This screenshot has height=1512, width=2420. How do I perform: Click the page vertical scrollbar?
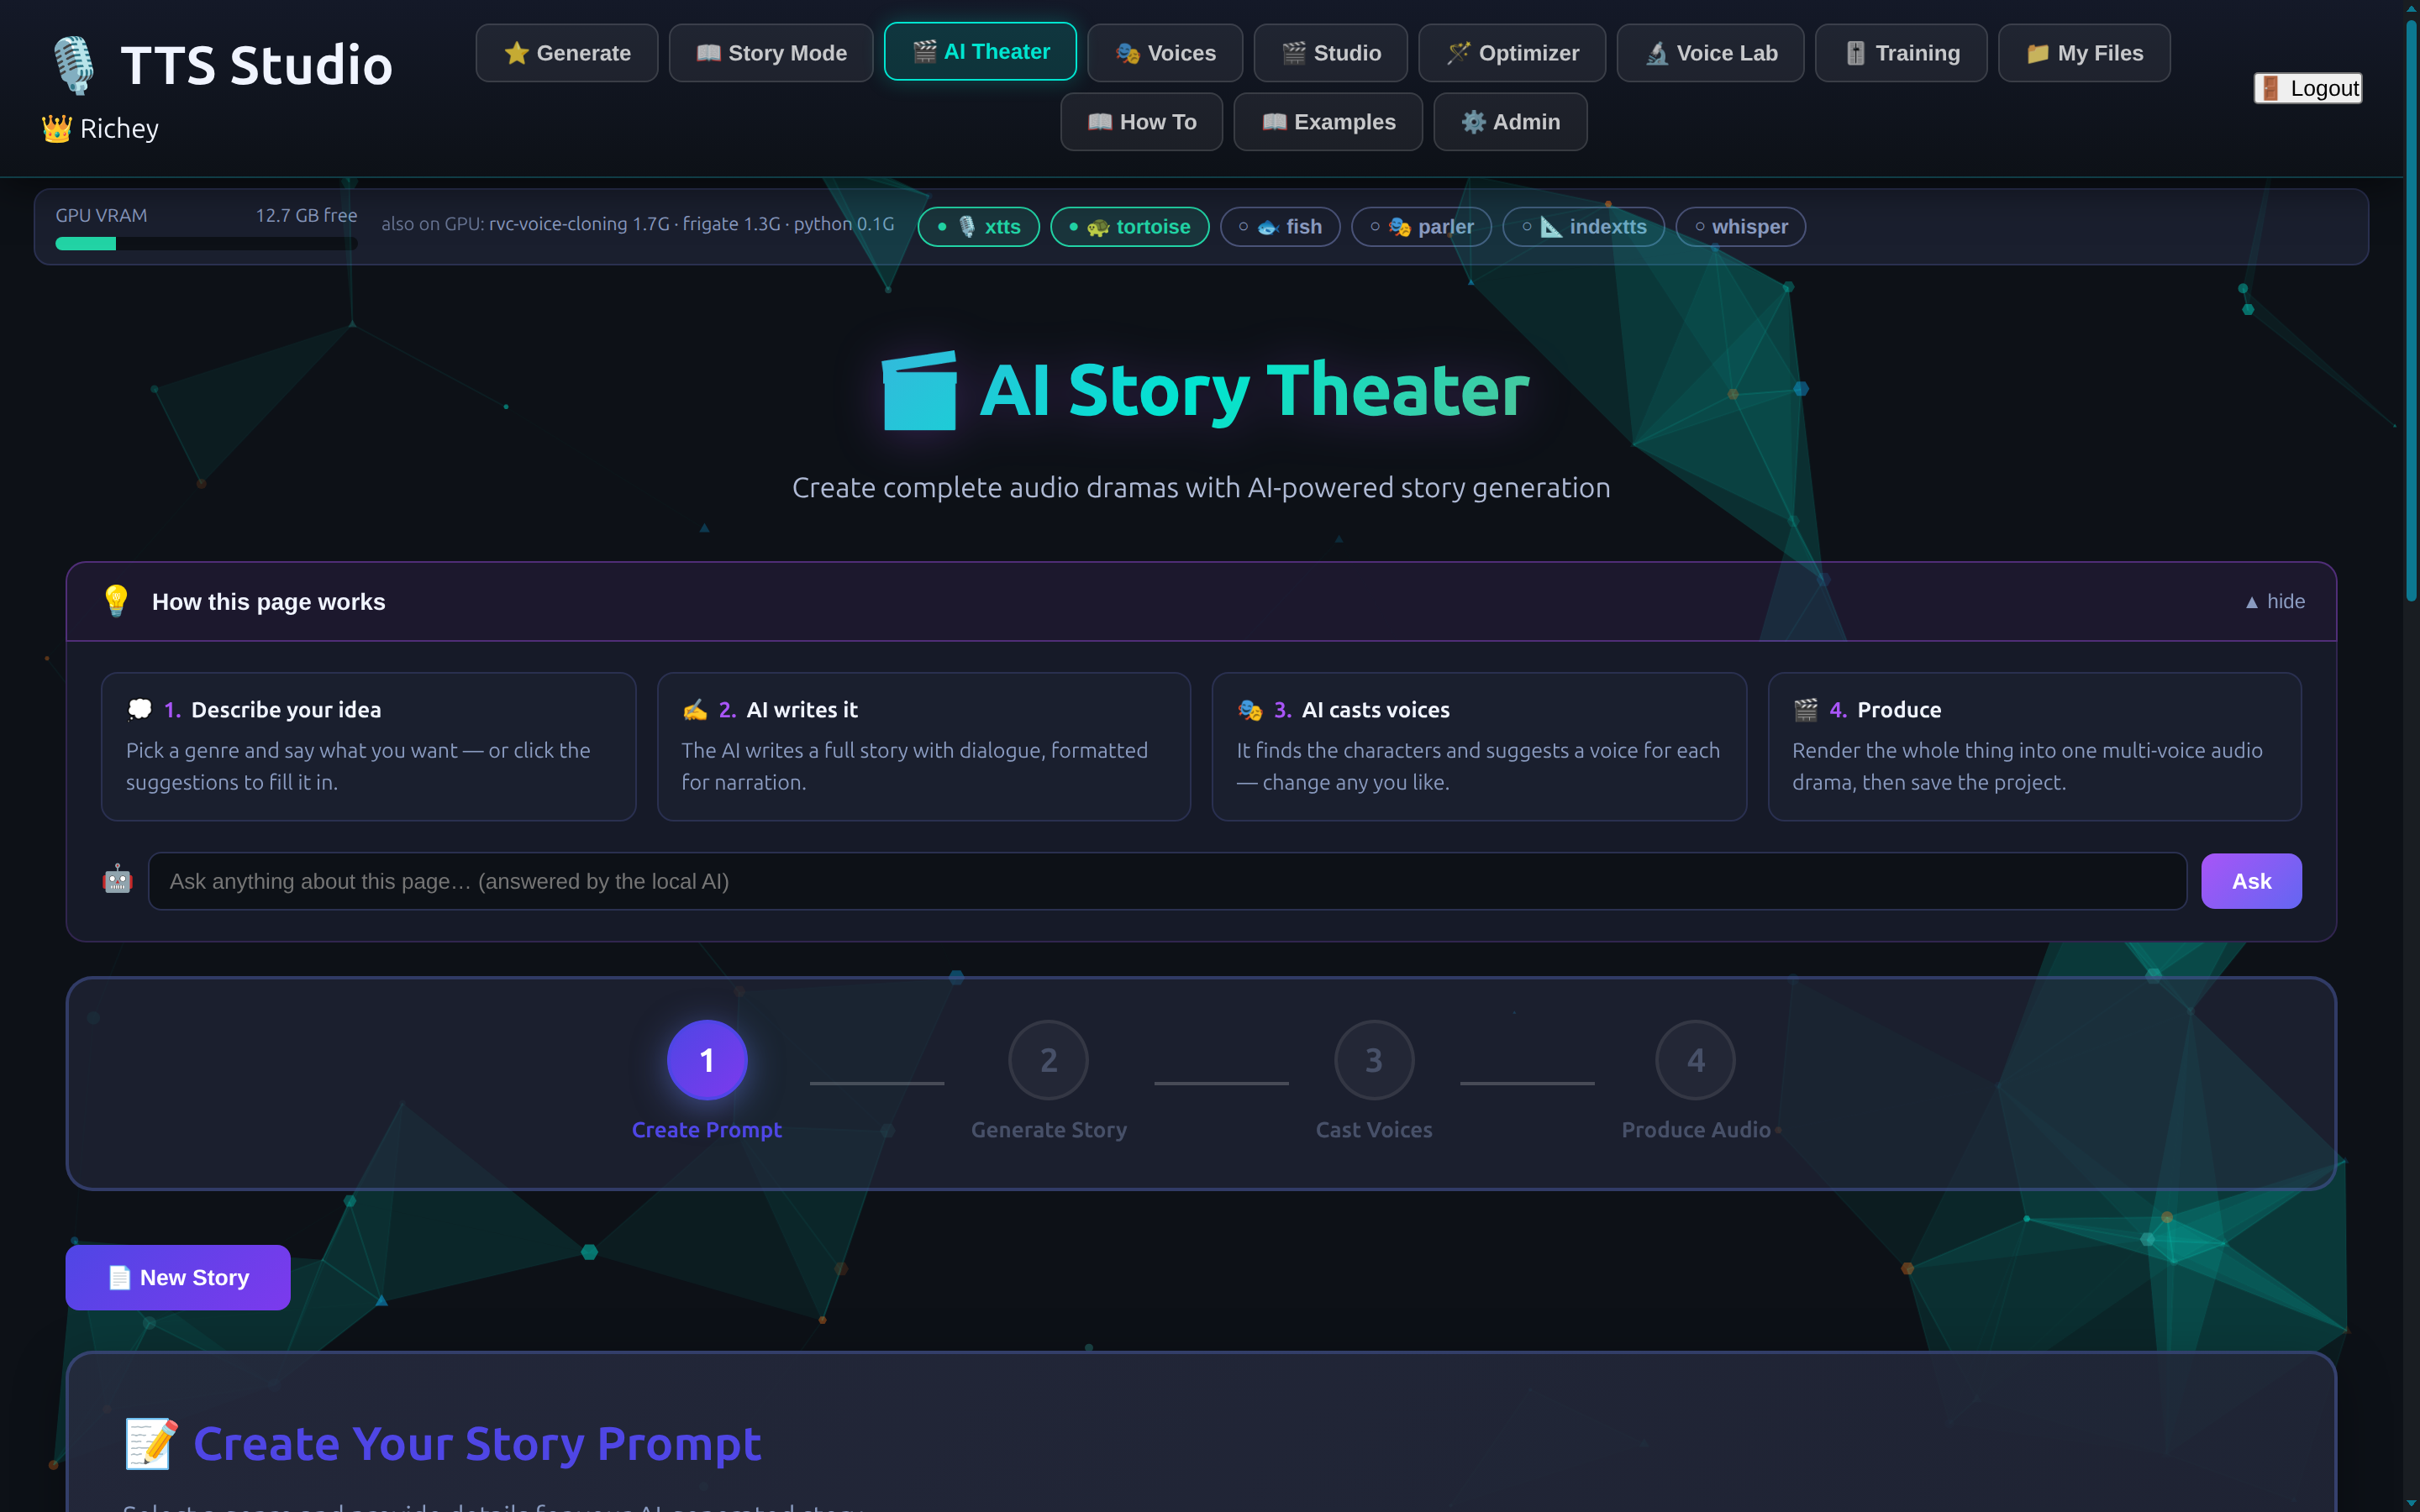pos(2410,310)
